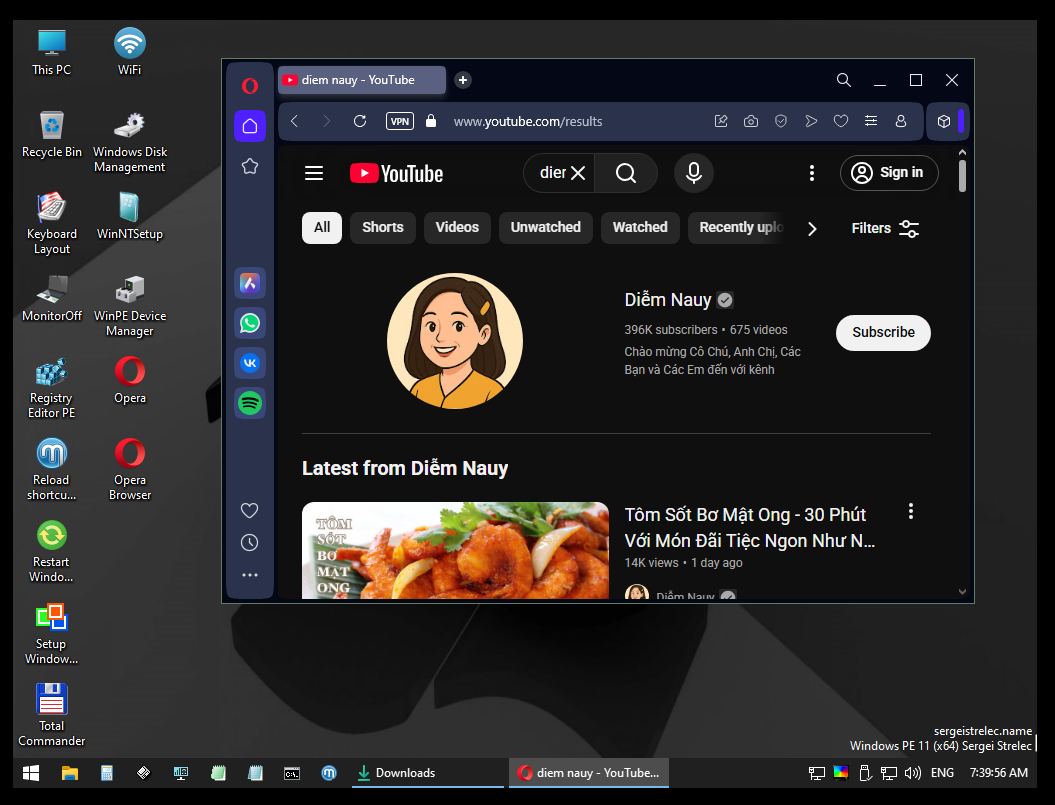Select the Shorts filter chip
The image size is (1055, 805).
(383, 228)
